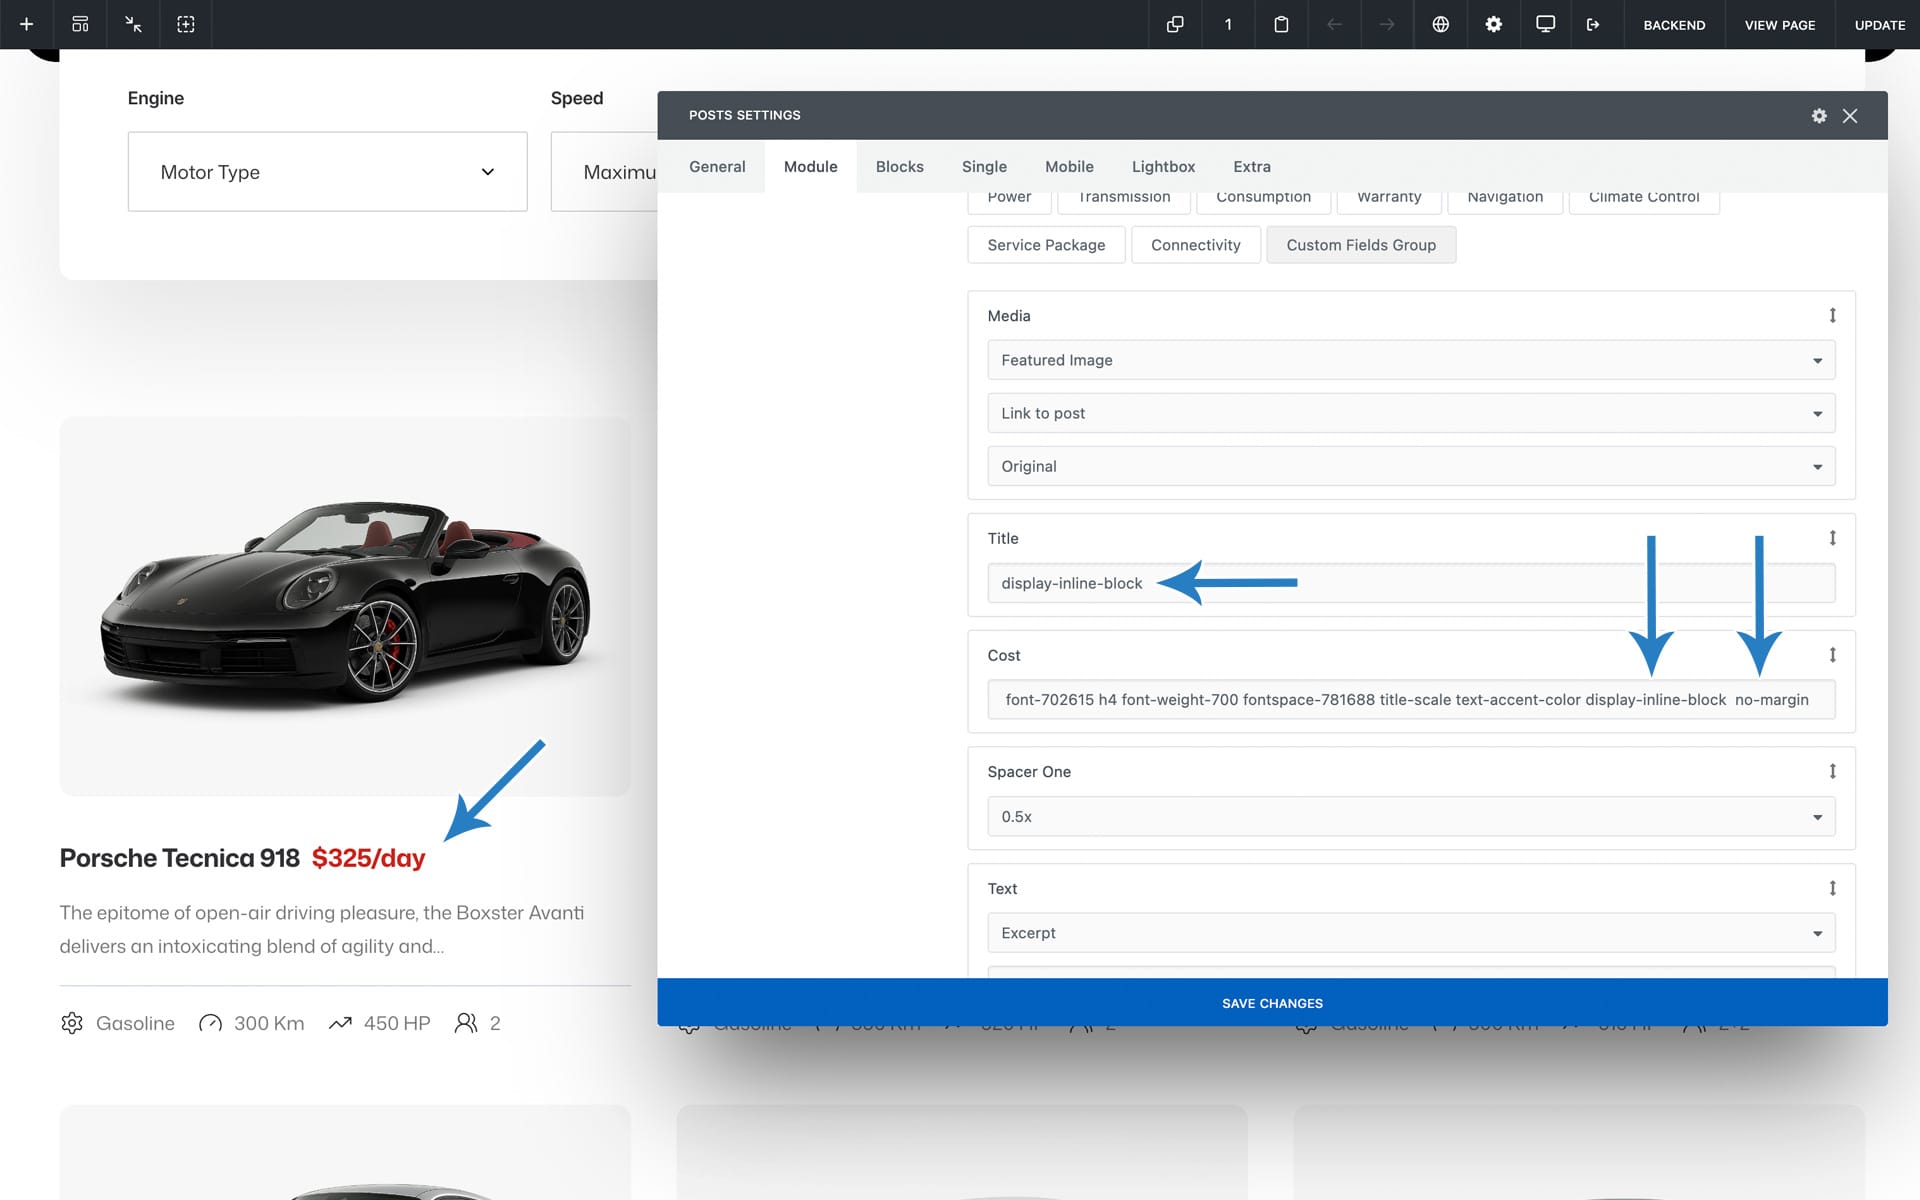
Task: Open the globe icon in top toolbar
Action: pos(1440,24)
